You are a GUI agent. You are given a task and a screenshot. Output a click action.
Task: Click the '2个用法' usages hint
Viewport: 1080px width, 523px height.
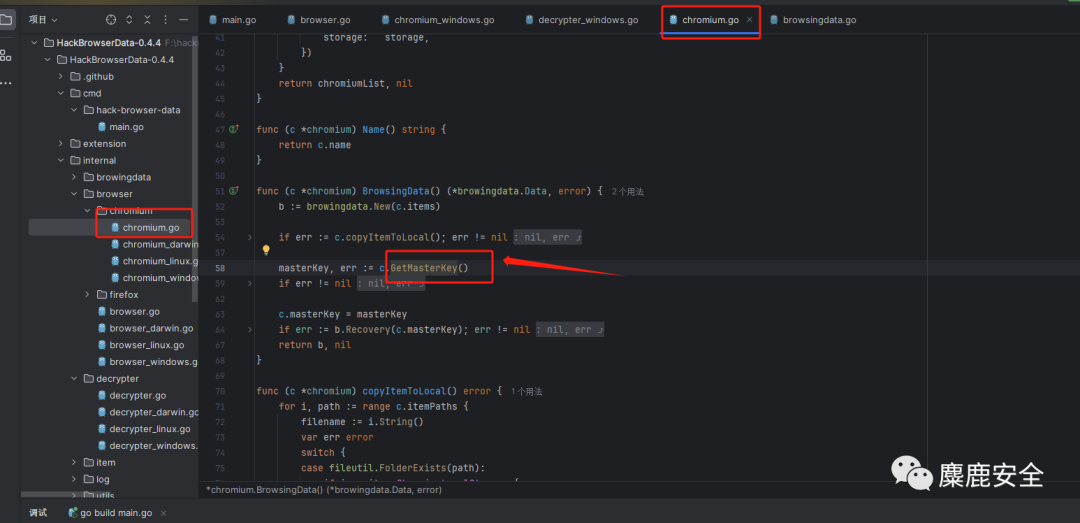(x=627, y=191)
